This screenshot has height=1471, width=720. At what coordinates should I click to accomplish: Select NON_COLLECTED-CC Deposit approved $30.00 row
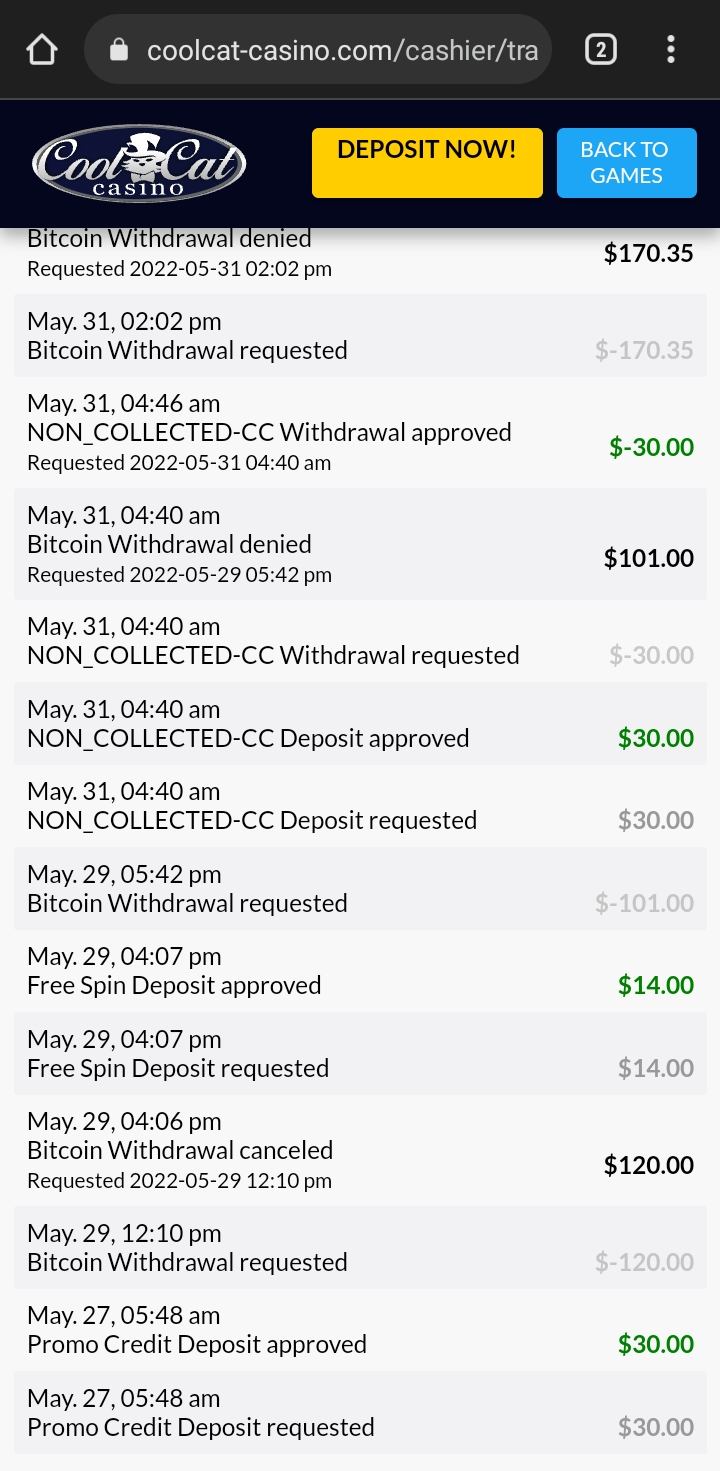(360, 724)
